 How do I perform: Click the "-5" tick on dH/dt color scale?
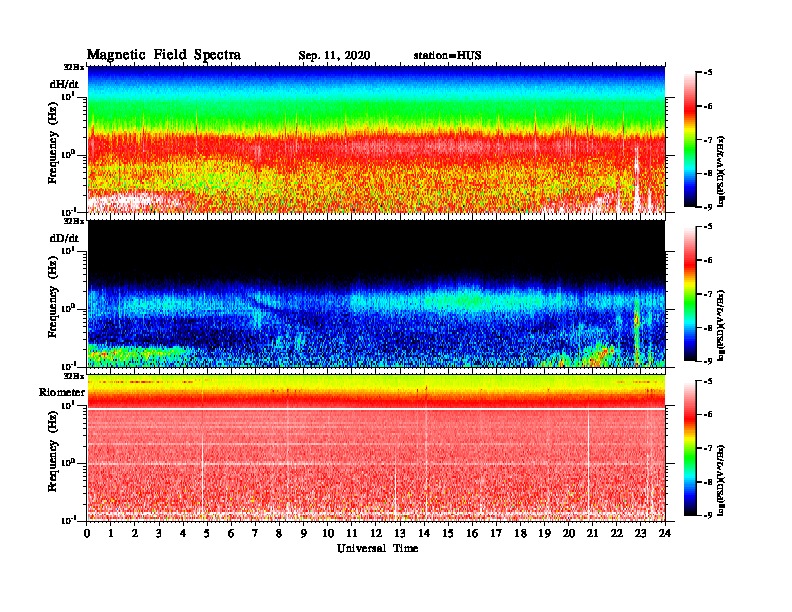[707, 73]
